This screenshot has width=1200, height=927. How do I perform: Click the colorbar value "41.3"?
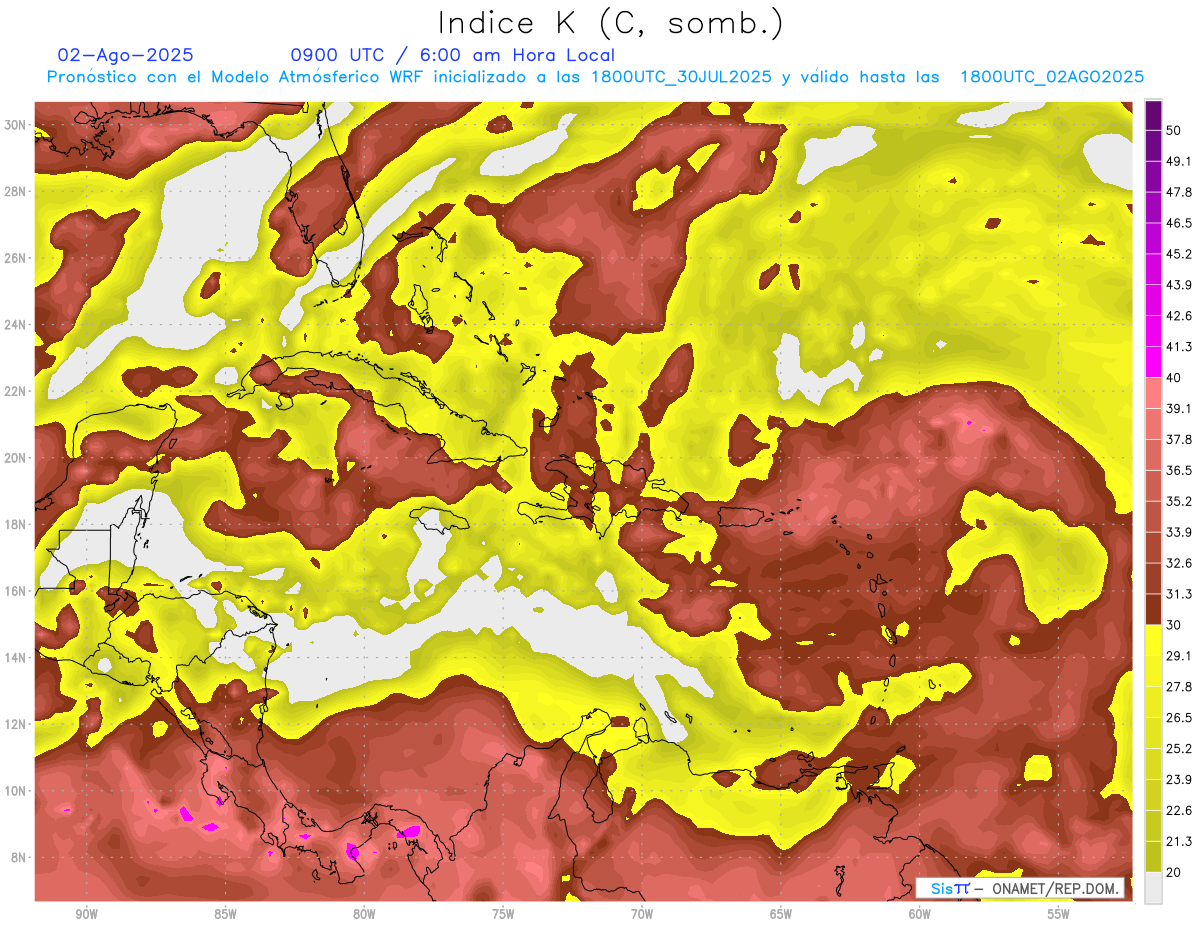coord(1179,347)
